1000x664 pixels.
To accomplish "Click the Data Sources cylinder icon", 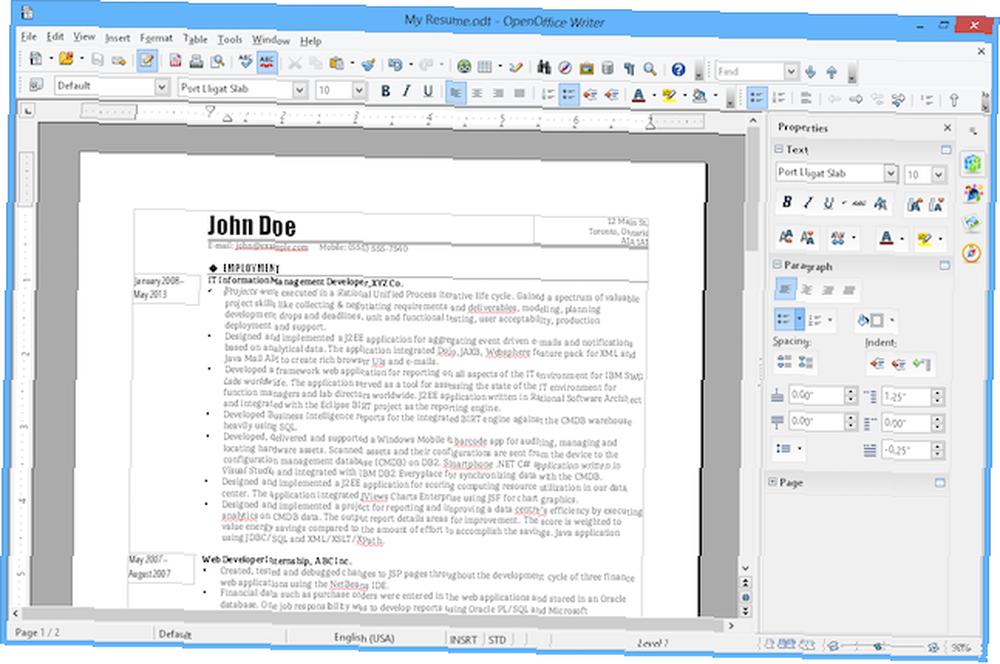I will click(x=608, y=68).
